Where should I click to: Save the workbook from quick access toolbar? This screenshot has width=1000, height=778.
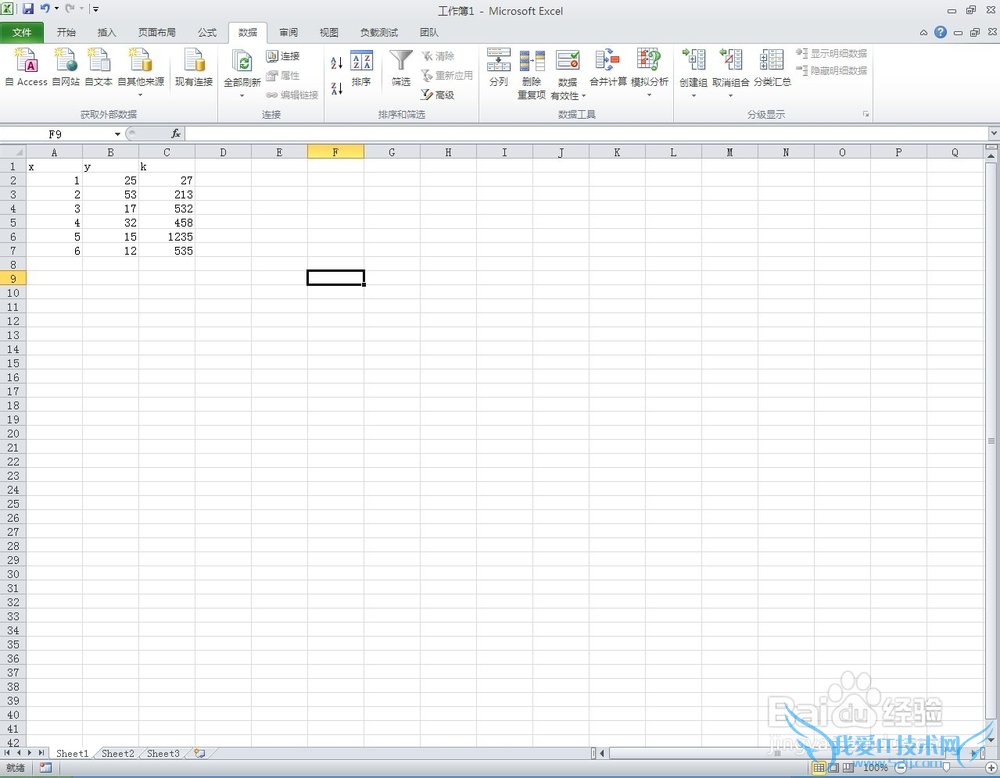[28, 9]
